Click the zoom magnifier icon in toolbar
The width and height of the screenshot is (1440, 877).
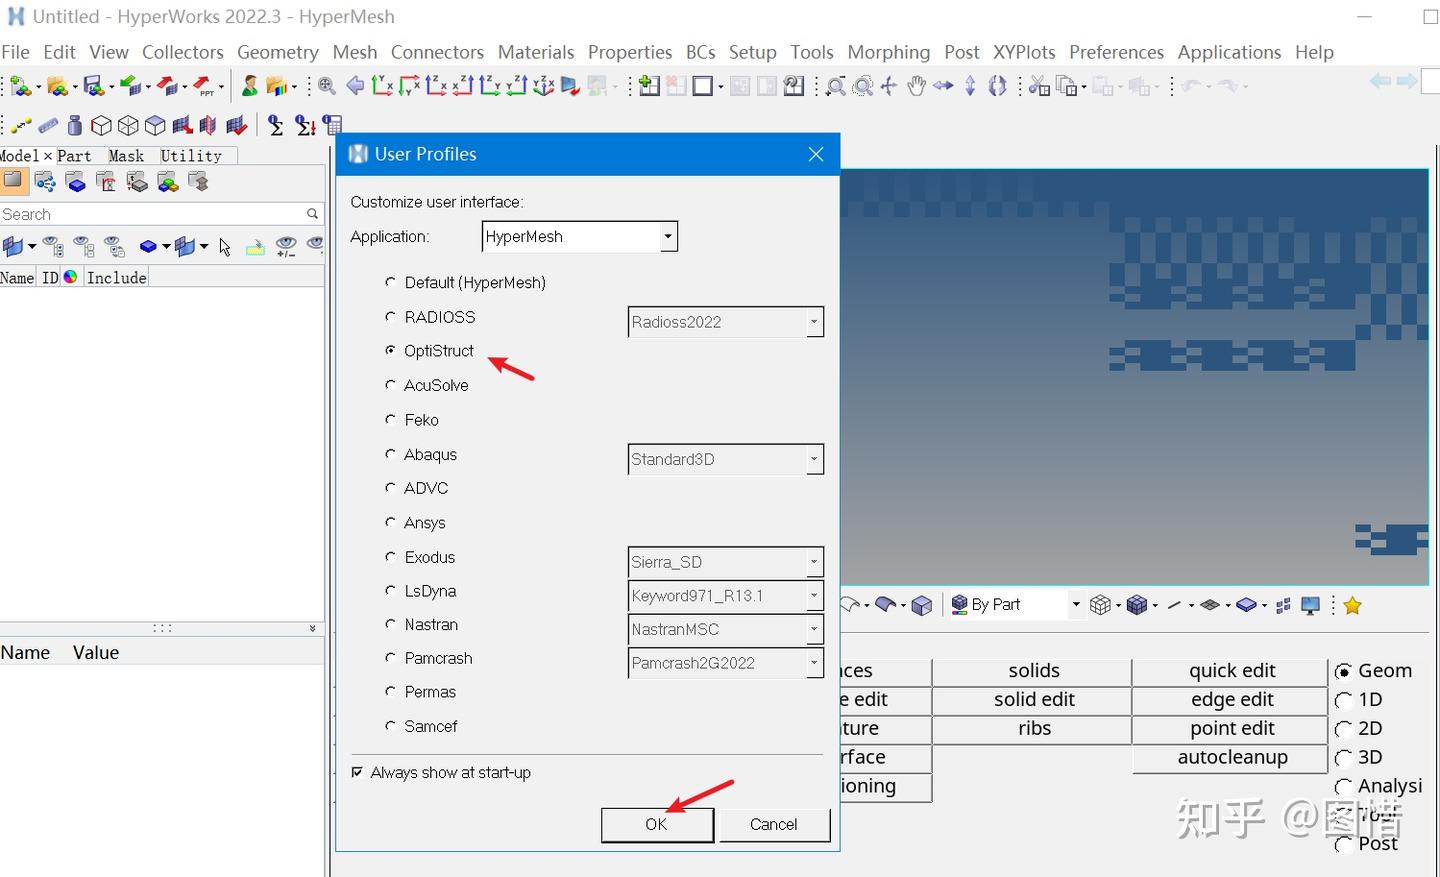pyautogui.click(x=327, y=86)
